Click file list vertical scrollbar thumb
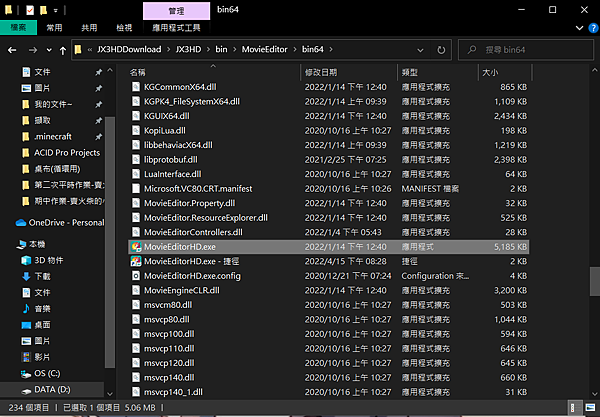This screenshot has width=600, height=417. (x=594, y=282)
